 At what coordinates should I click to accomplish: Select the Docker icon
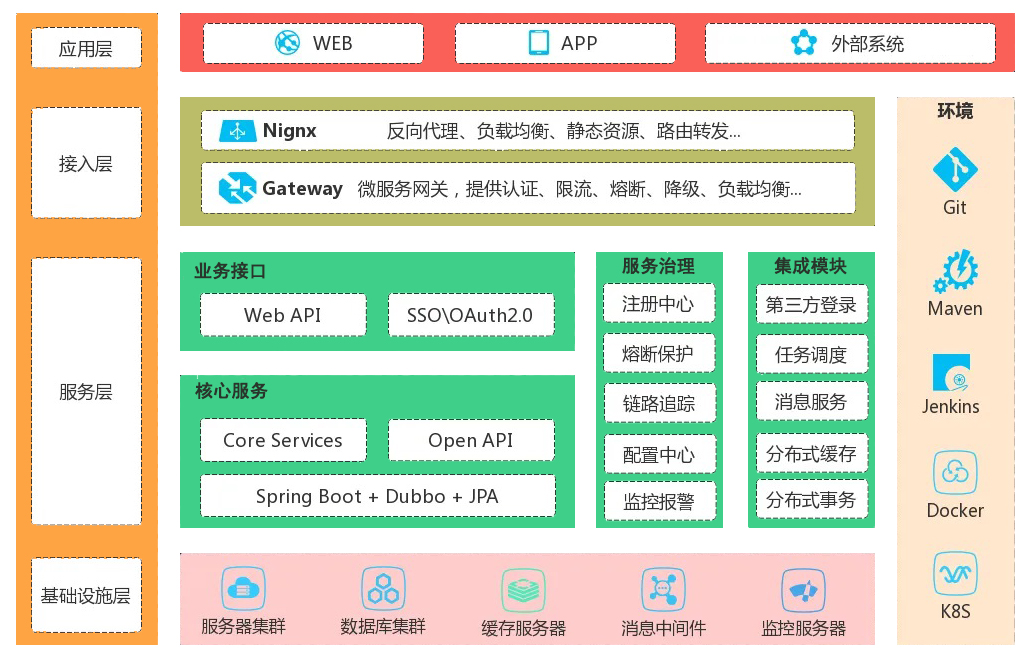(x=955, y=473)
